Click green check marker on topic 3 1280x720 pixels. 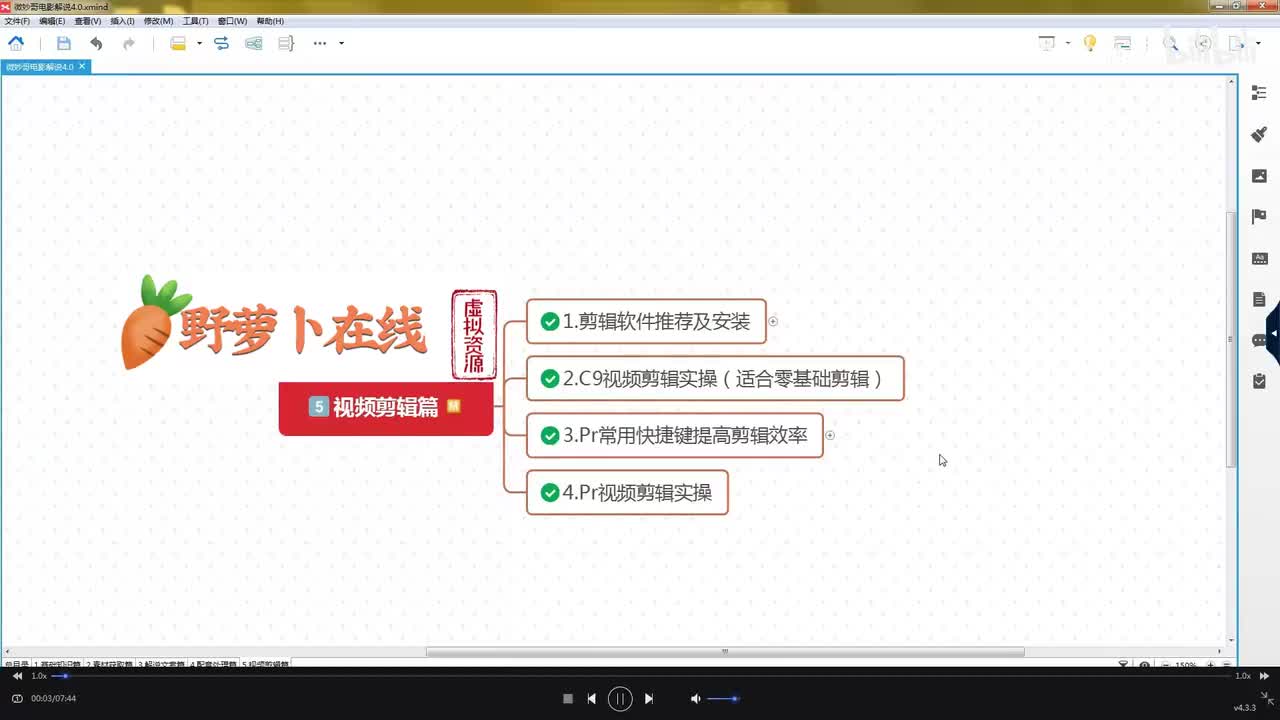point(549,435)
